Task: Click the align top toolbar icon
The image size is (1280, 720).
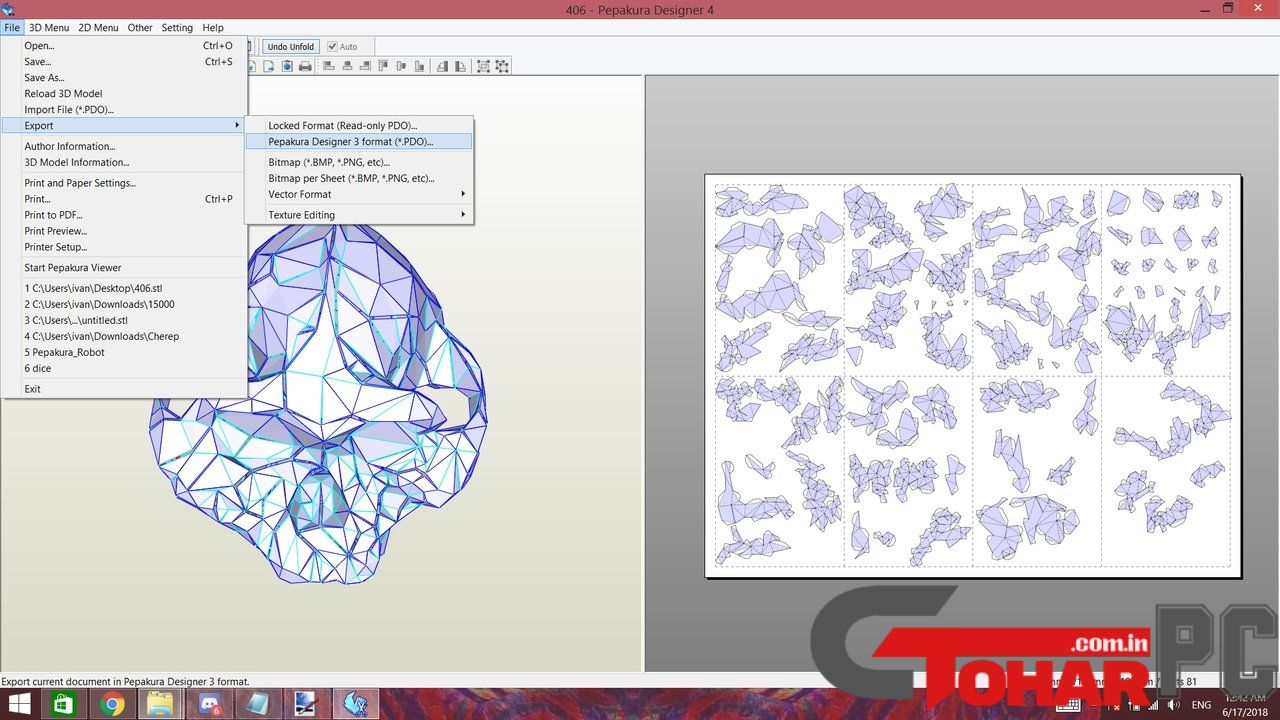Action: [383, 66]
